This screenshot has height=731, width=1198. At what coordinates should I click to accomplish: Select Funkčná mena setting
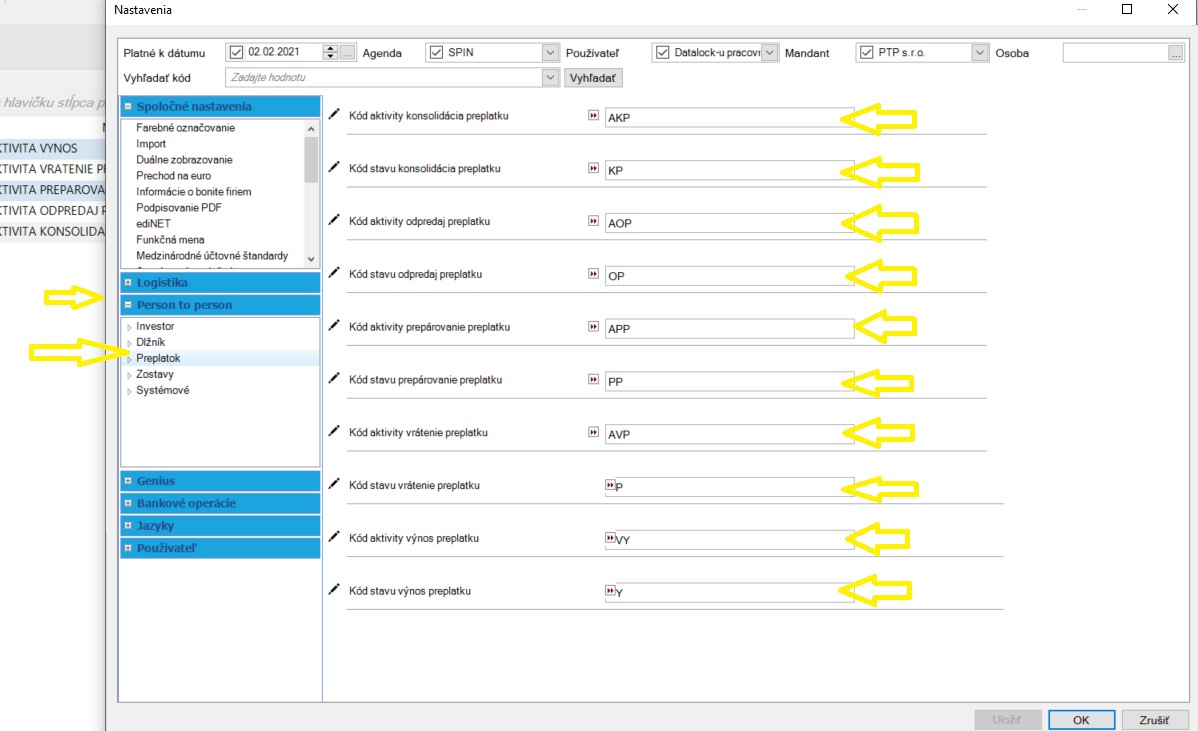click(x=170, y=240)
